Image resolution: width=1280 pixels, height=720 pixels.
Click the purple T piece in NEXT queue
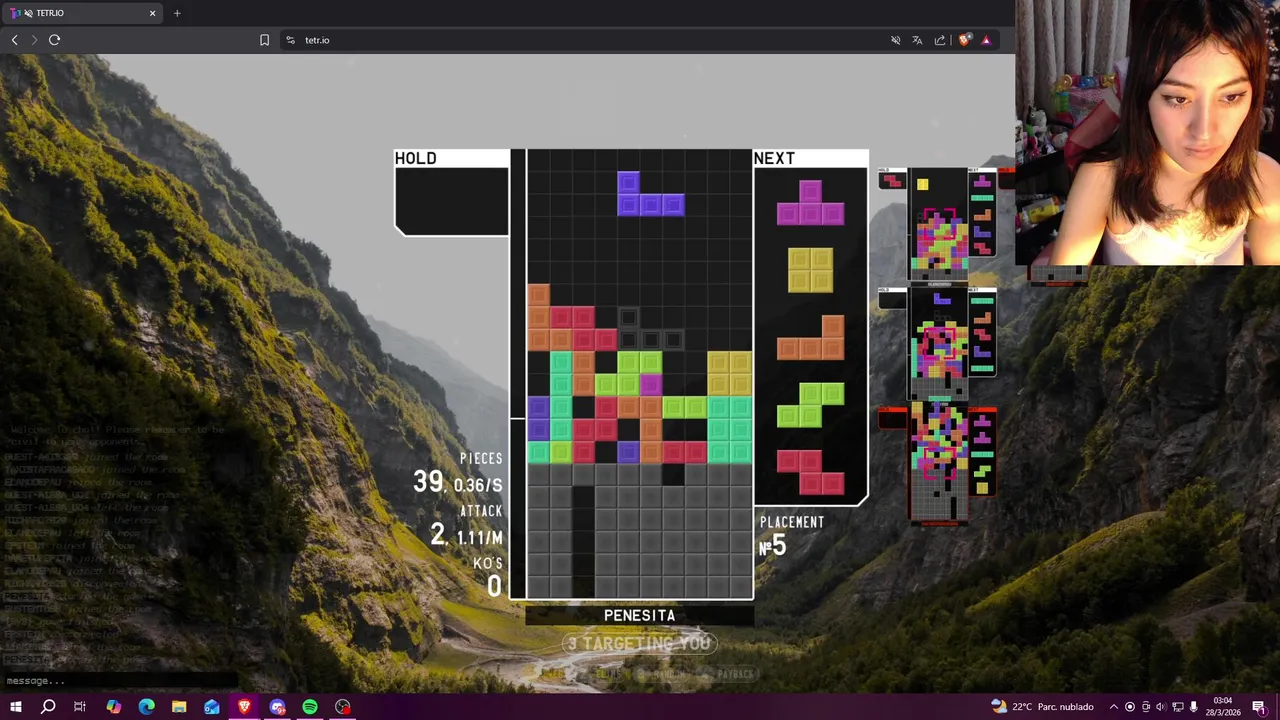[810, 202]
